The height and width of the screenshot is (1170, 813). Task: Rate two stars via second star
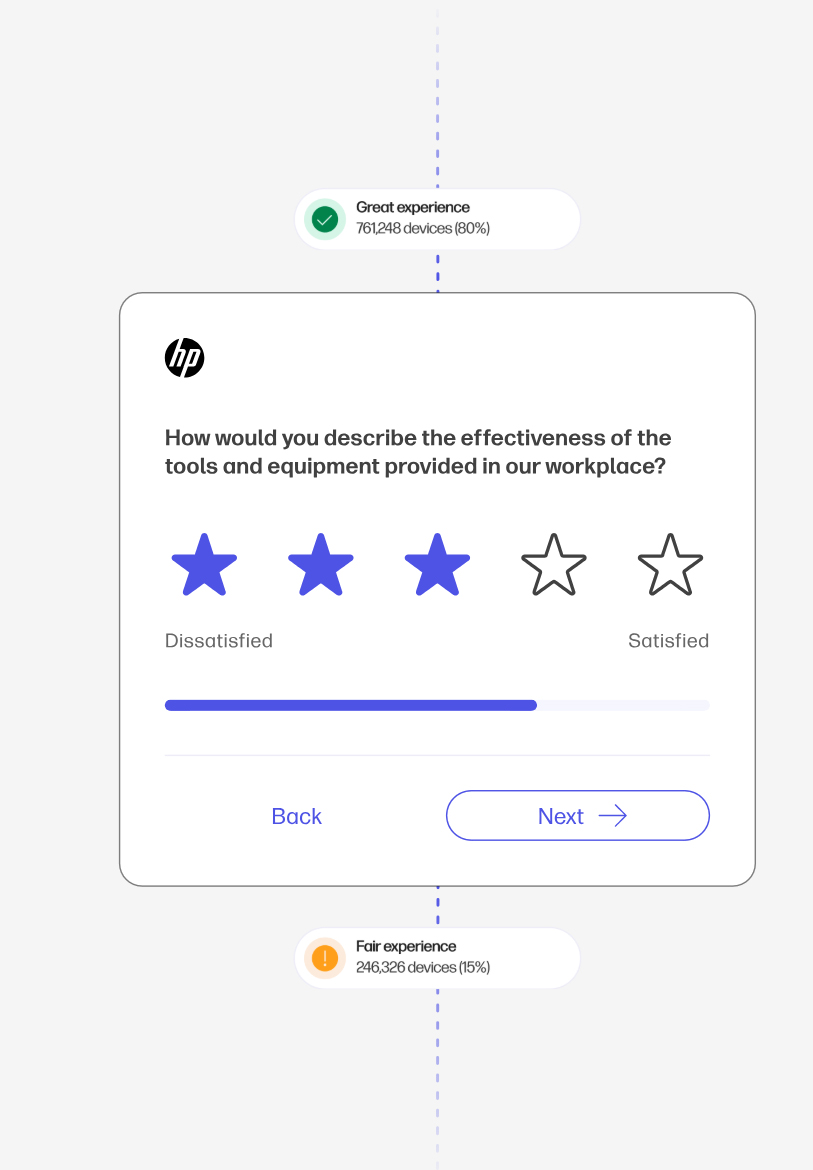(321, 565)
